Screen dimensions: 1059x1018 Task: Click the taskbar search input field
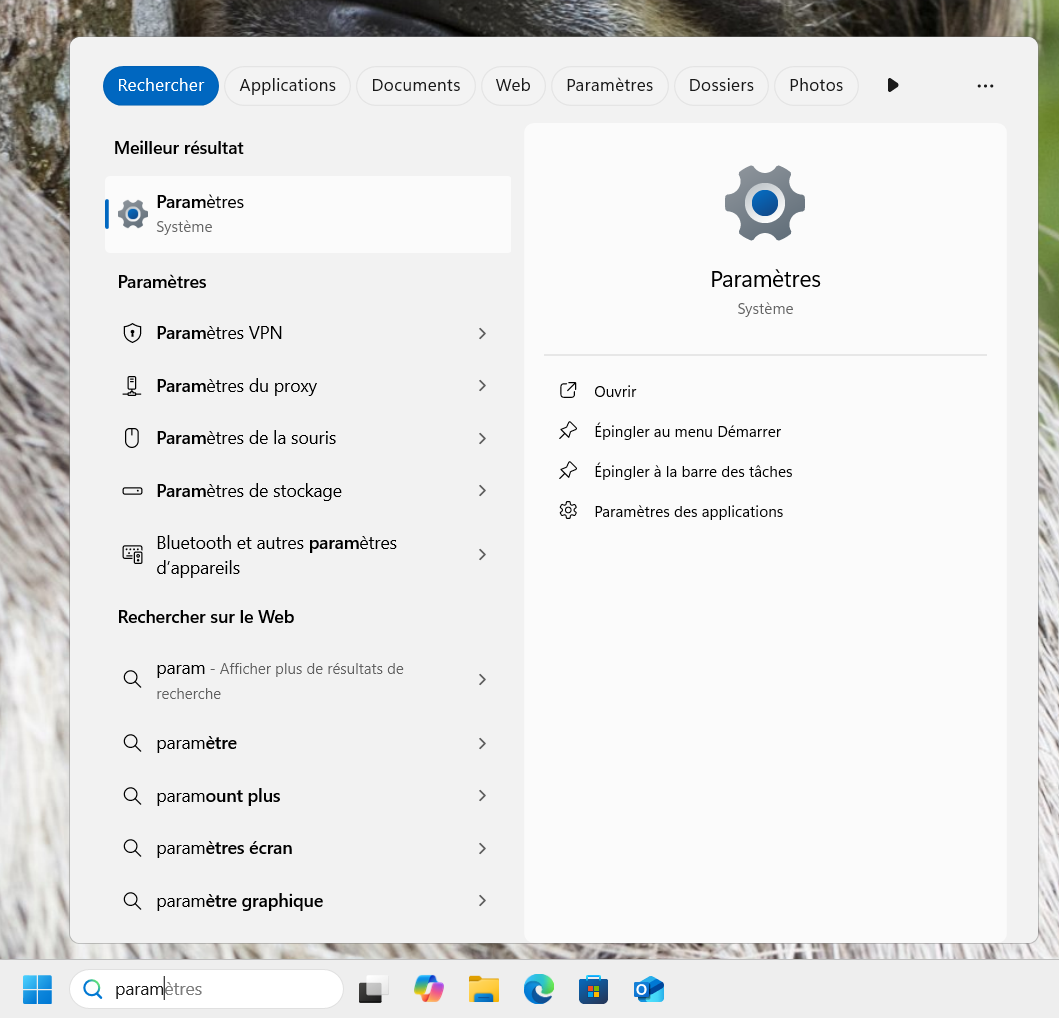pos(220,989)
